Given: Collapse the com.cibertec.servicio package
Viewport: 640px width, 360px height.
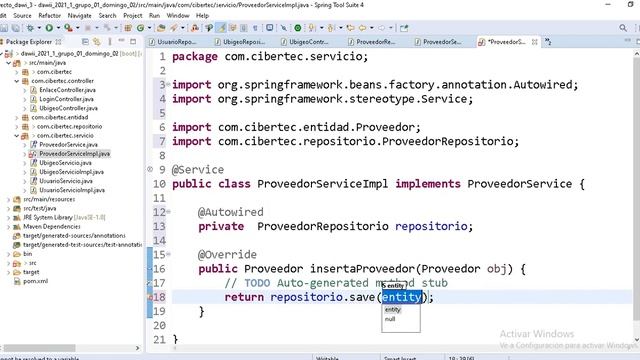Looking at the screenshot, I should [17, 136].
